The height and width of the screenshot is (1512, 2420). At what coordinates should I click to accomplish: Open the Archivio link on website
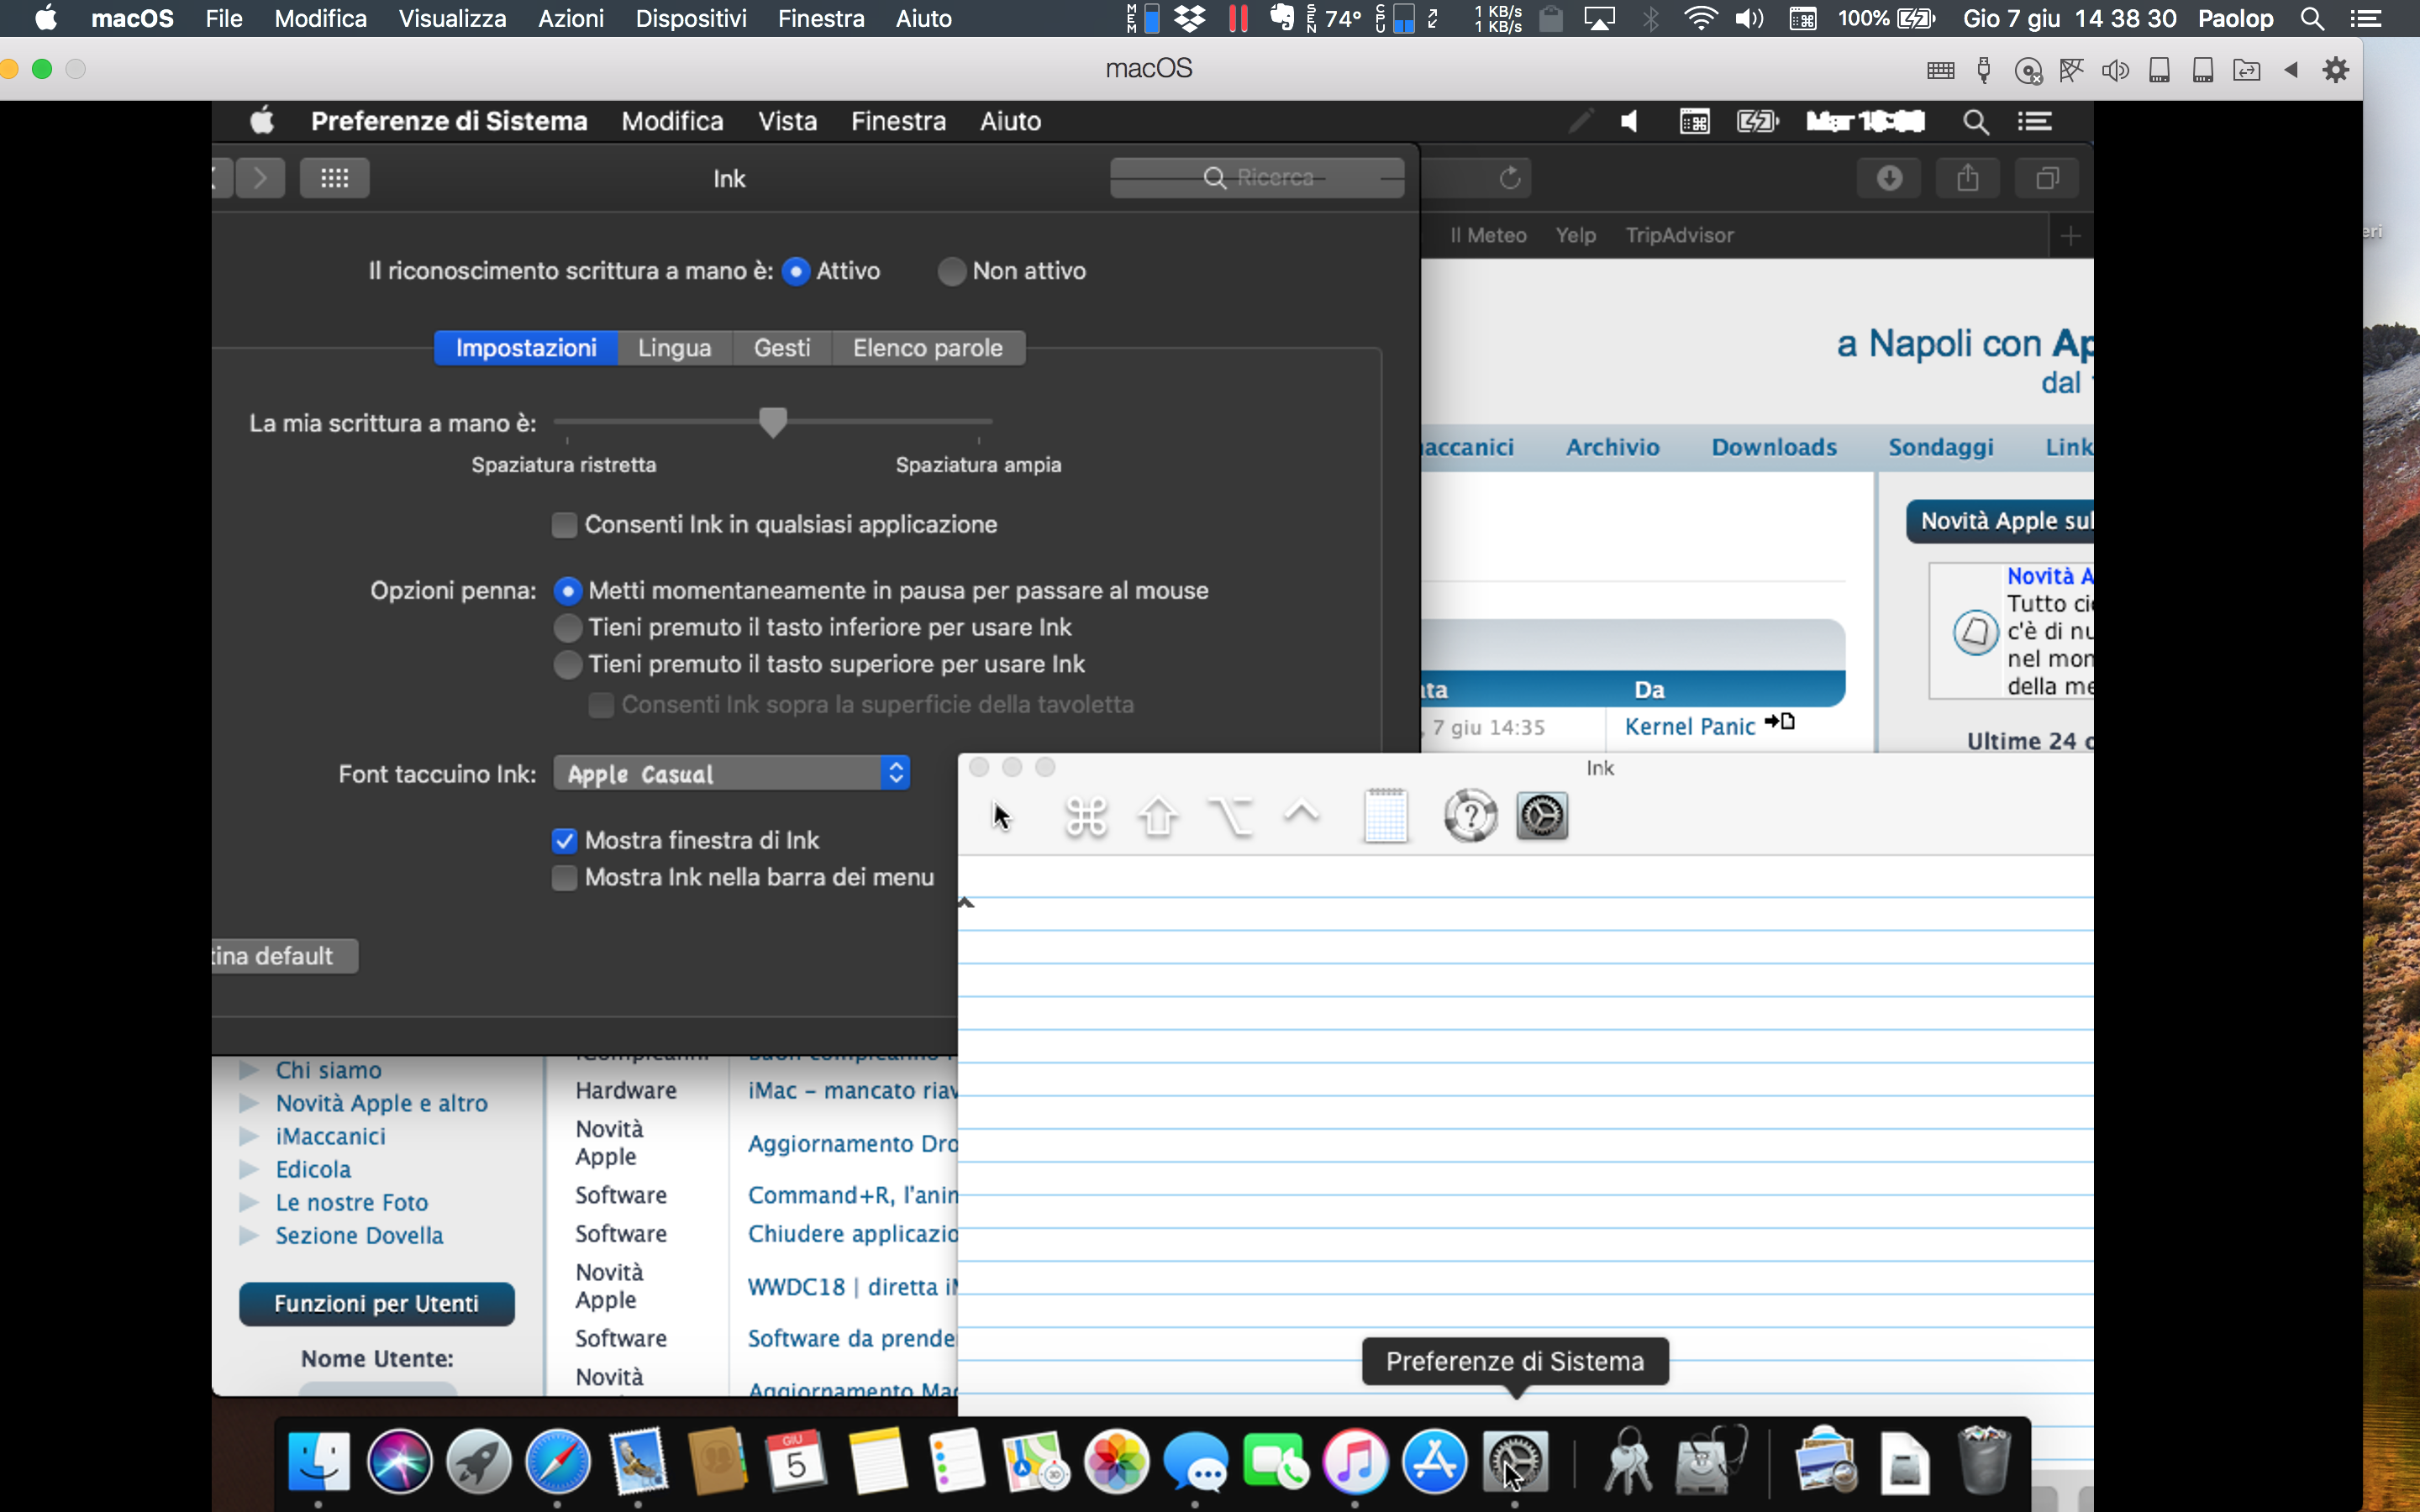pyautogui.click(x=1612, y=447)
